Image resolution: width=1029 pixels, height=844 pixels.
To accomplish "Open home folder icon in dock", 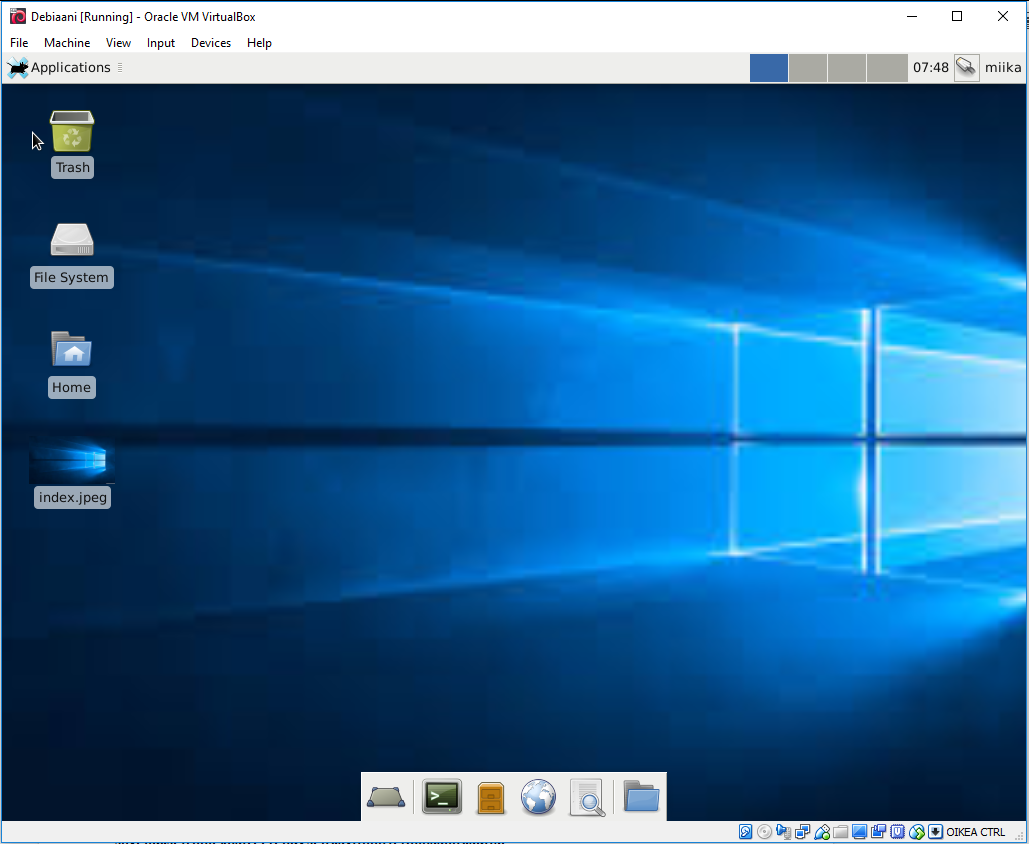I will point(640,796).
